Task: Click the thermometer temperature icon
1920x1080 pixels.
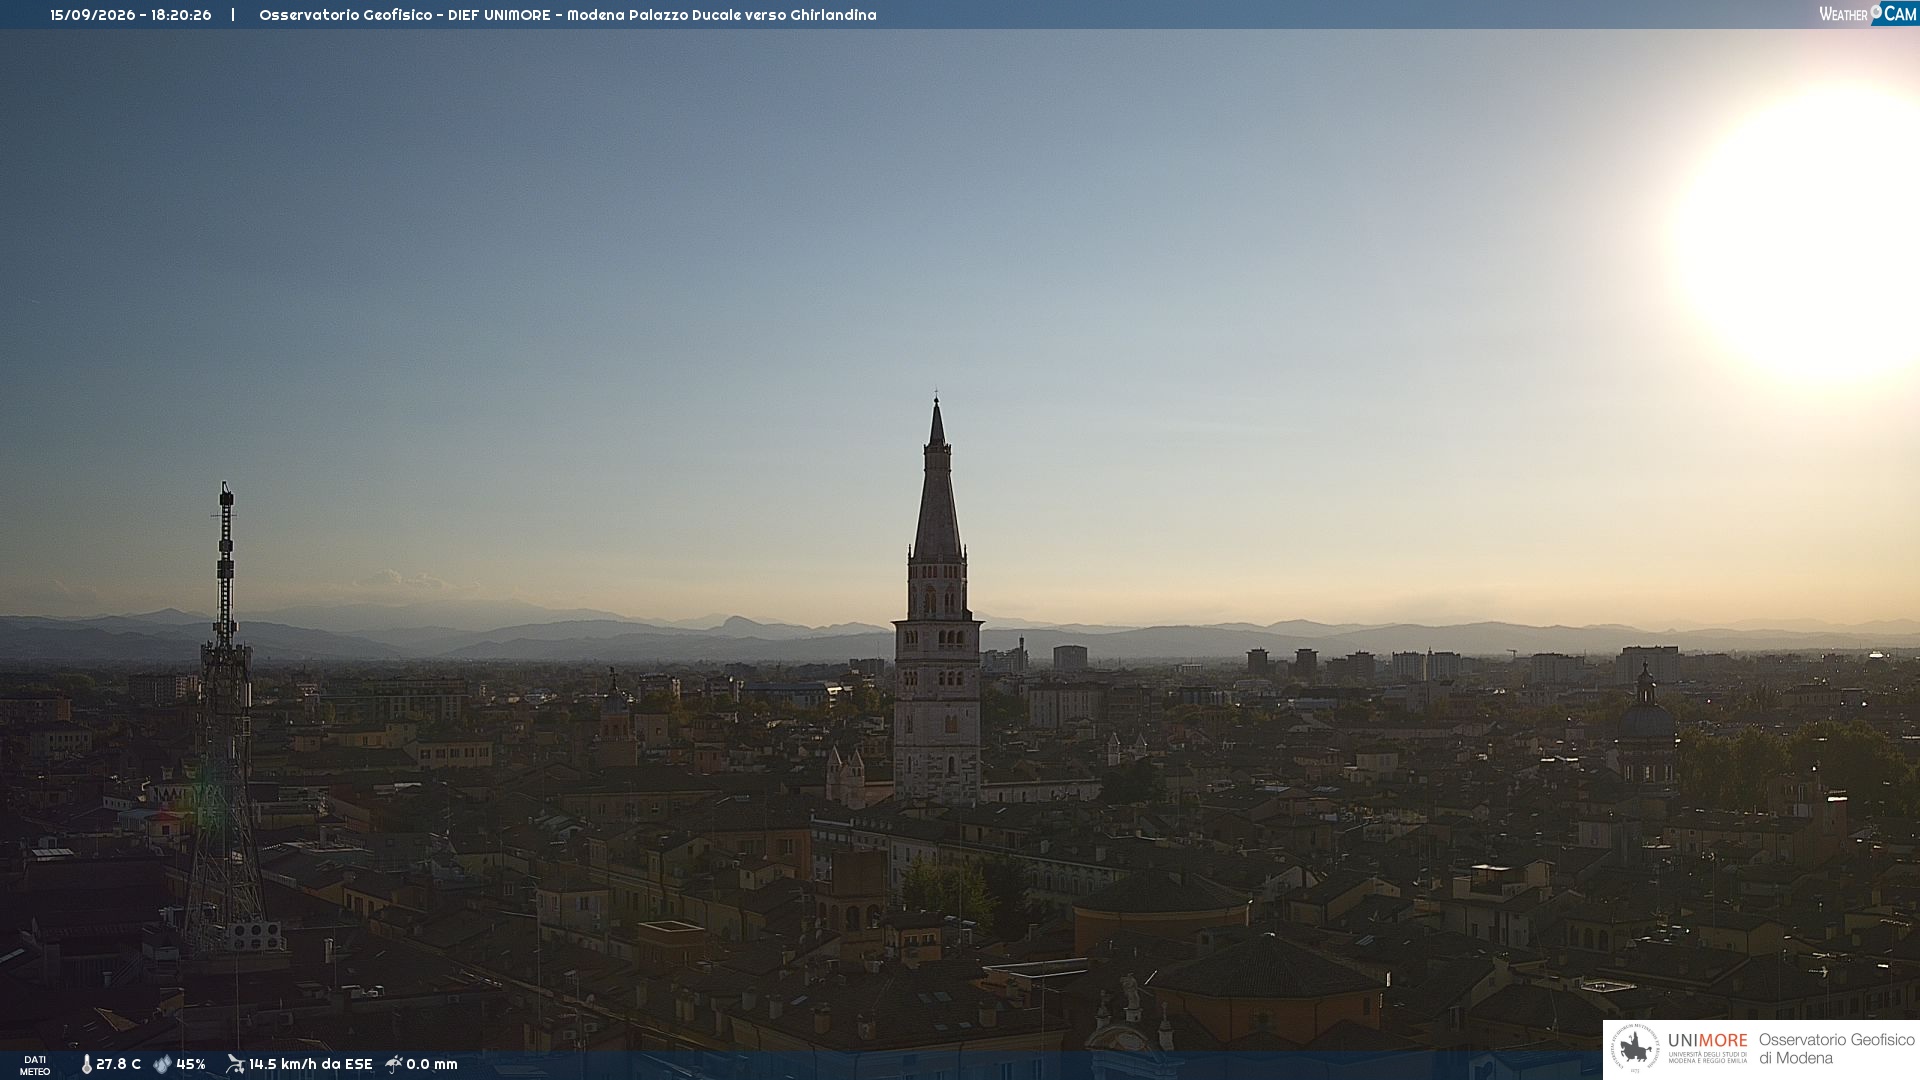Action: tap(87, 1064)
